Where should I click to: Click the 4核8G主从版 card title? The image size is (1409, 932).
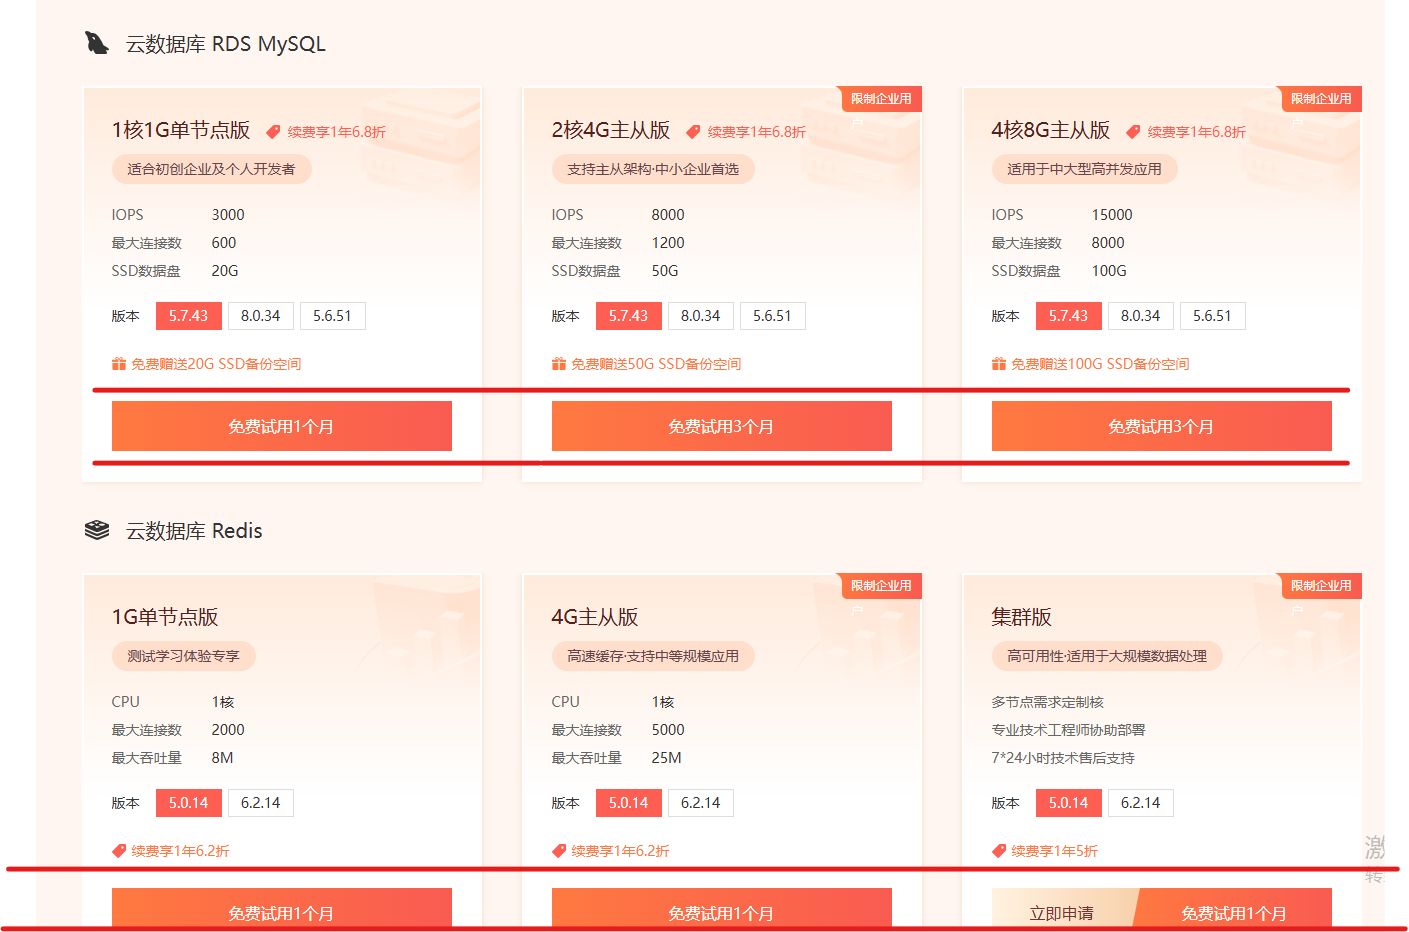(1051, 130)
